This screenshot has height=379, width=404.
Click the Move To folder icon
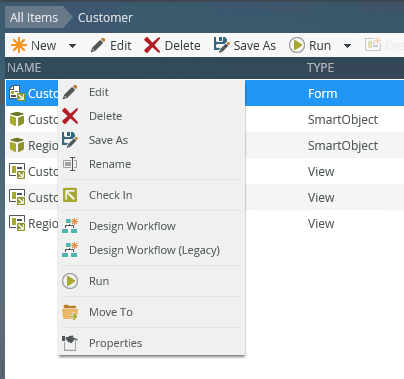click(x=70, y=312)
